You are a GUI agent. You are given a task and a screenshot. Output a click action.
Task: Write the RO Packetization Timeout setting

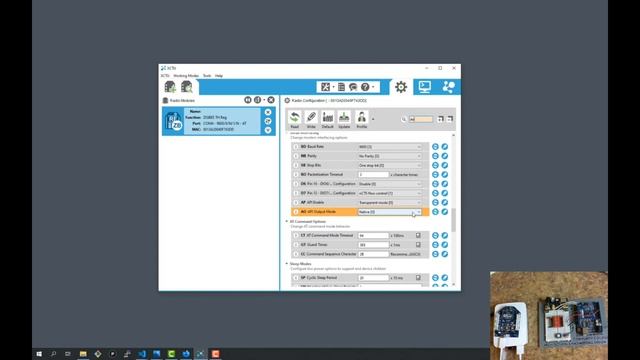pyautogui.click(x=444, y=175)
